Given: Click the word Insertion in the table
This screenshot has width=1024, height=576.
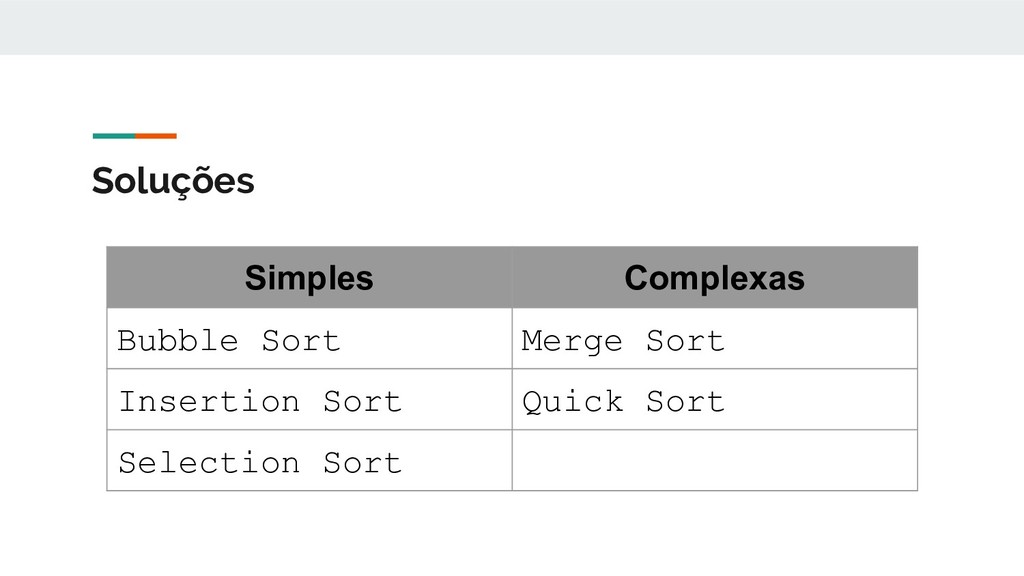Looking at the screenshot, I should click(209, 401).
